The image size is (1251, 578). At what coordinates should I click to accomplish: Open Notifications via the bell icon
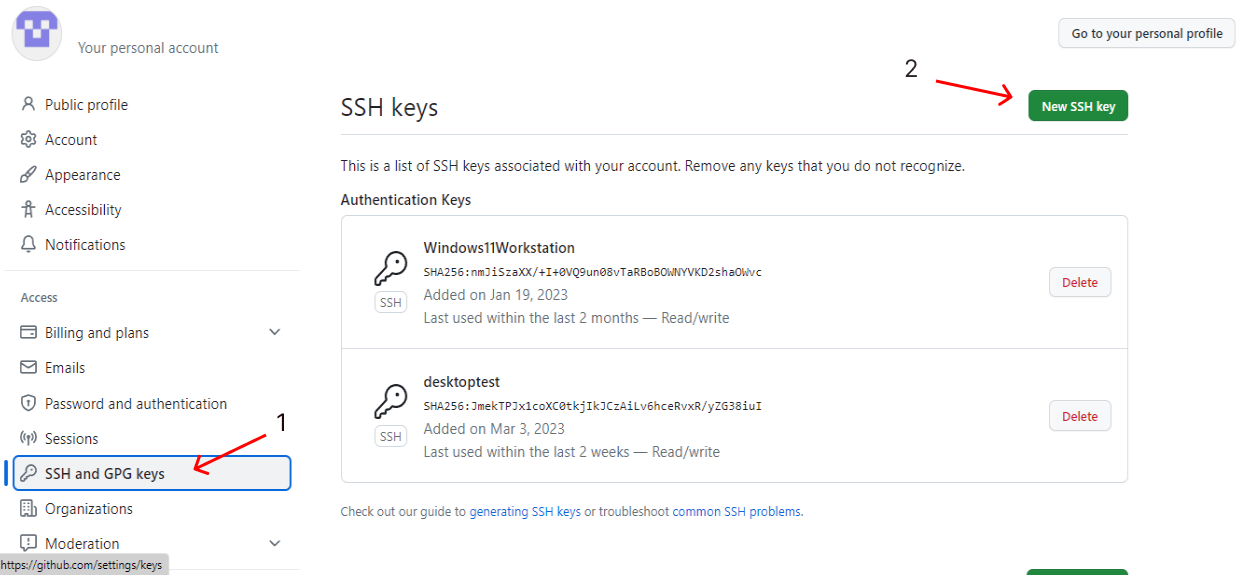(x=28, y=244)
